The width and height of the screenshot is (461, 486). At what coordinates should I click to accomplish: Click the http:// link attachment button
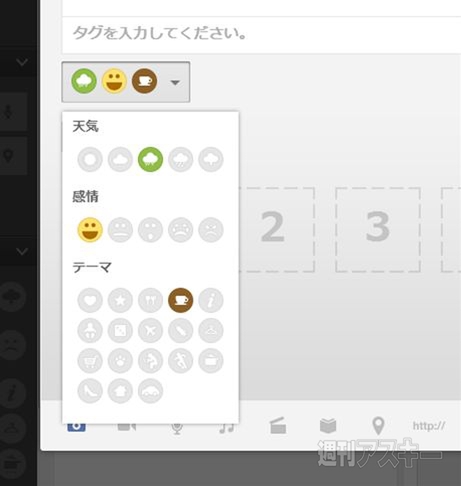[x=429, y=426]
